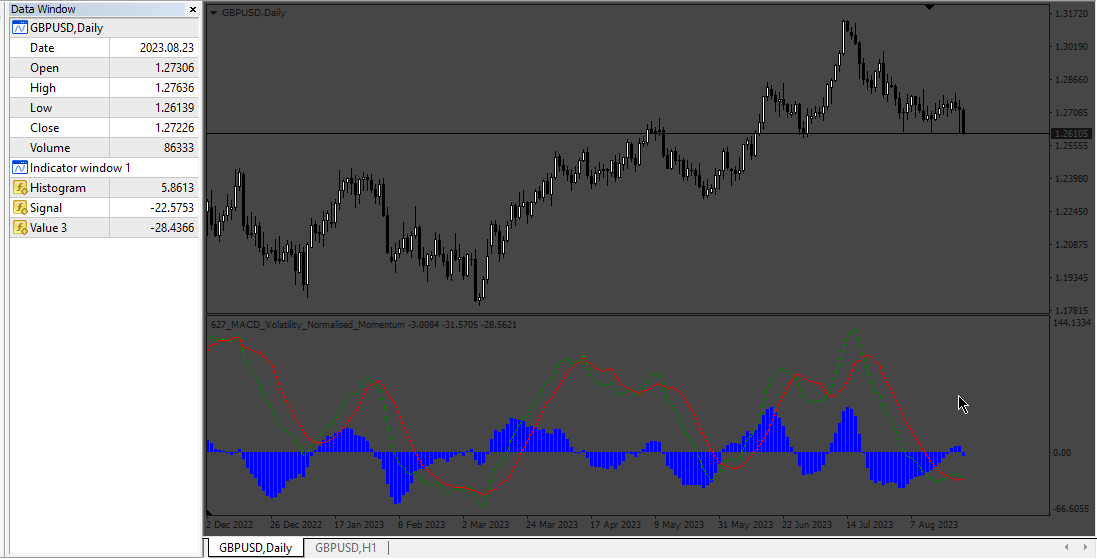Click the 7 Aug 2023 date label
The height and width of the screenshot is (559, 1097).
point(933,524)
